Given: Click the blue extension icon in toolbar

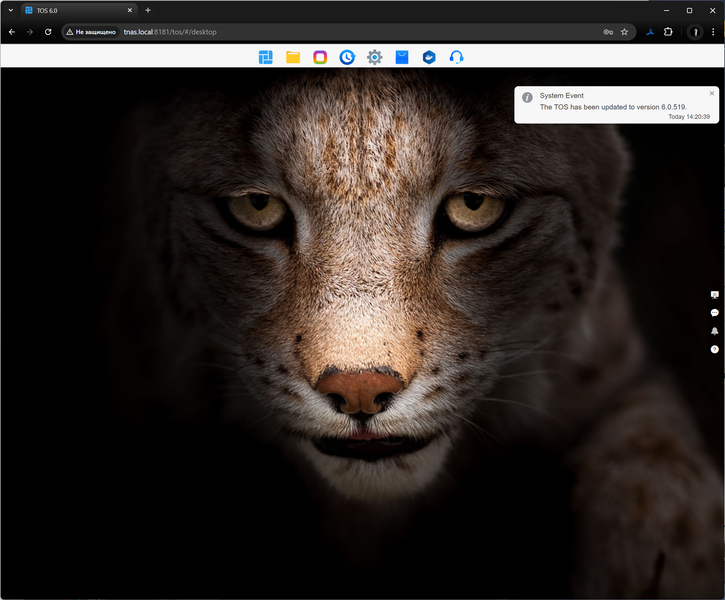Looking at the screenshot, I should (650, 32).
